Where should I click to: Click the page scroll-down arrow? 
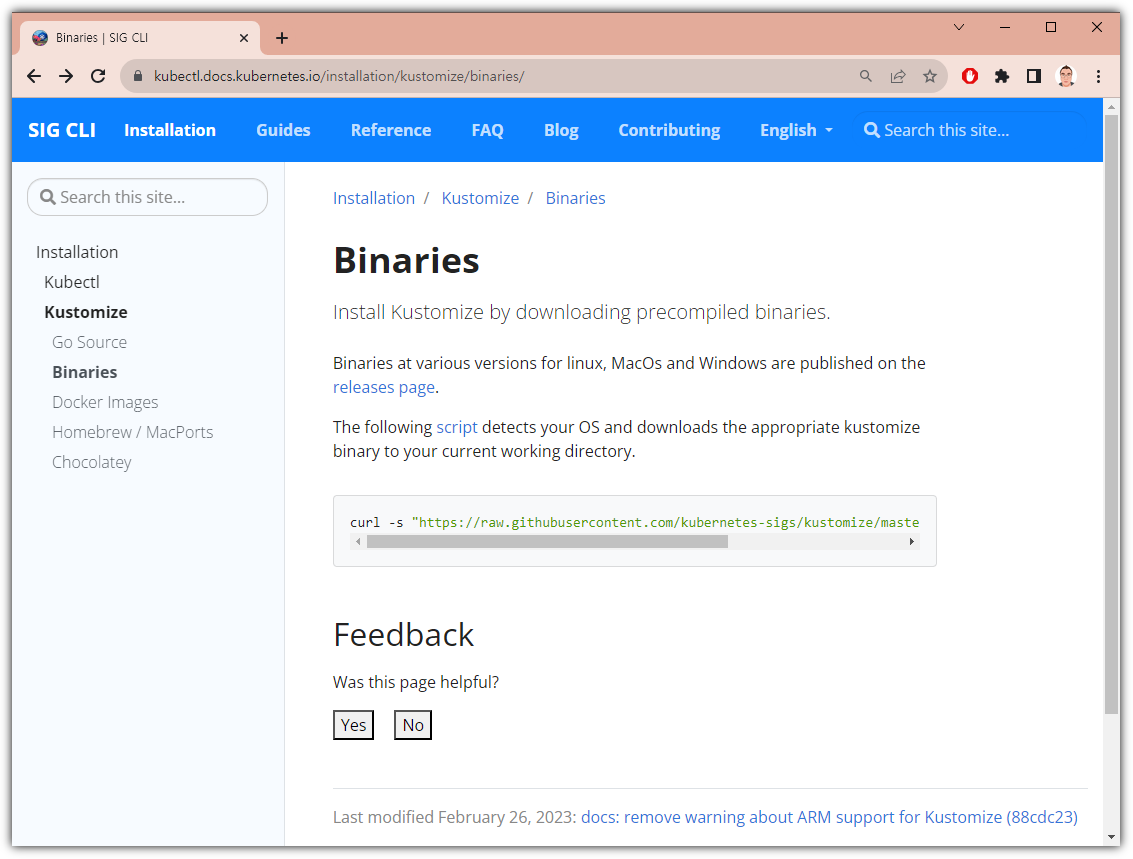tap(1111, 837)
